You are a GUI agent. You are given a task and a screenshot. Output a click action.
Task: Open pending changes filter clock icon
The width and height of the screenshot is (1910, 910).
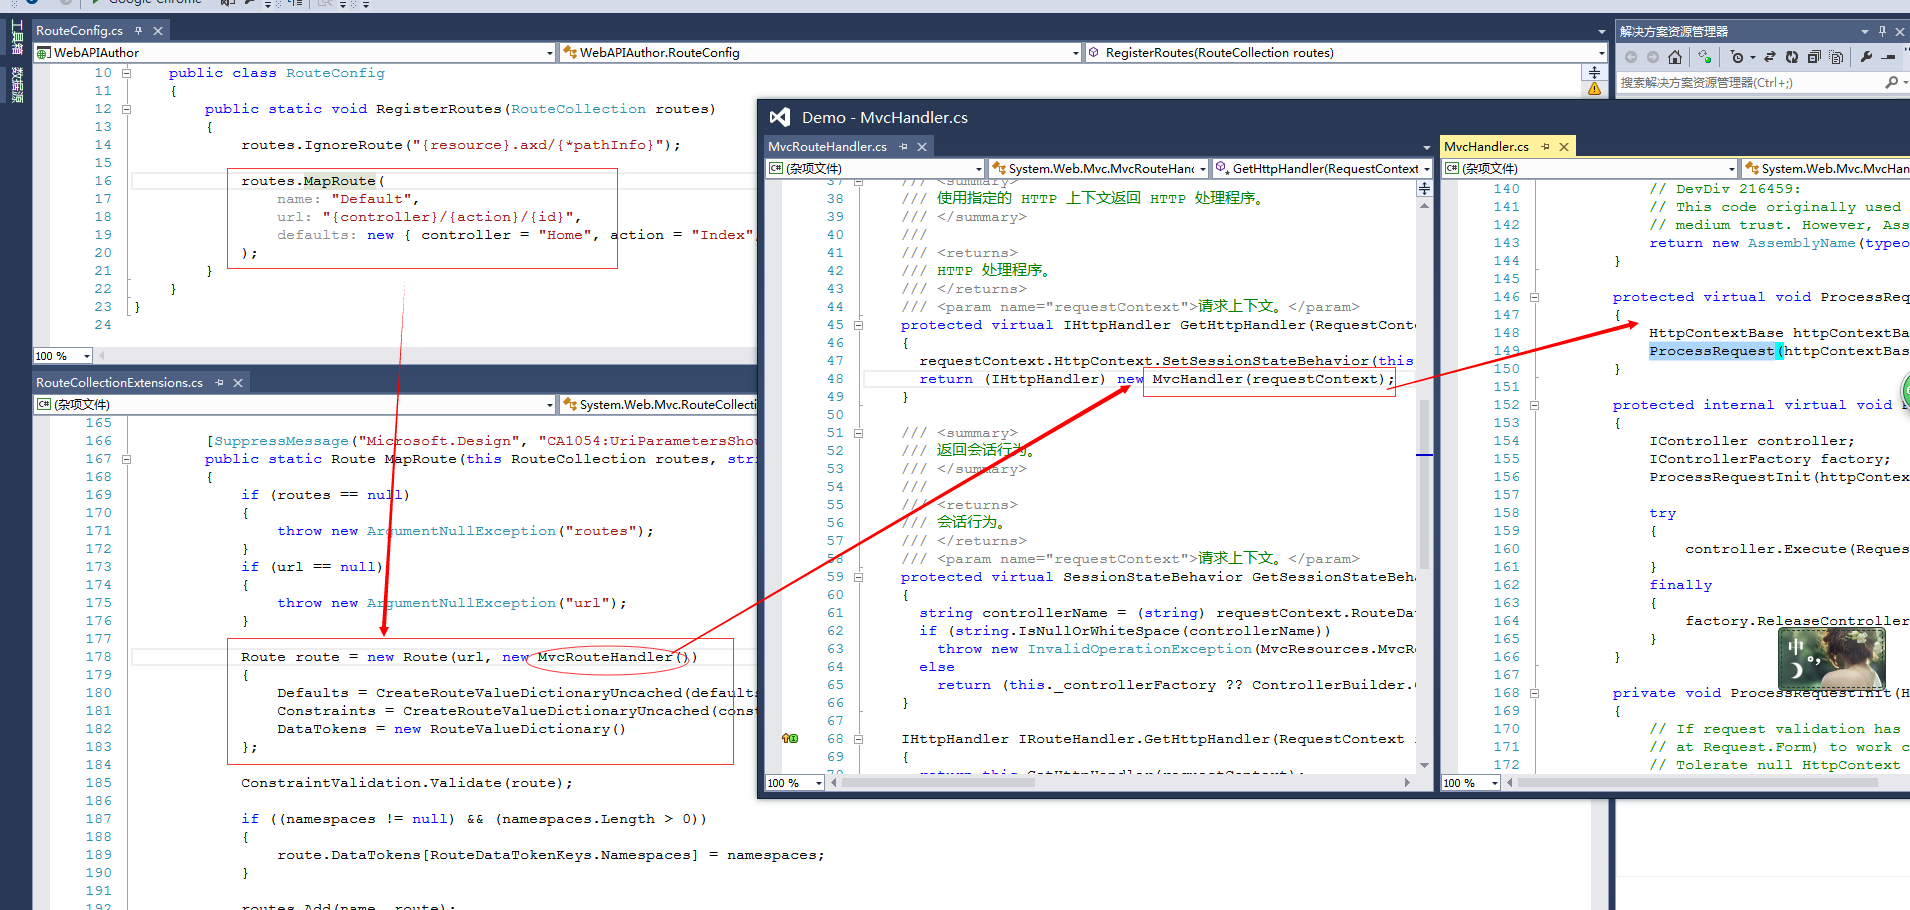coord(1737,57)
